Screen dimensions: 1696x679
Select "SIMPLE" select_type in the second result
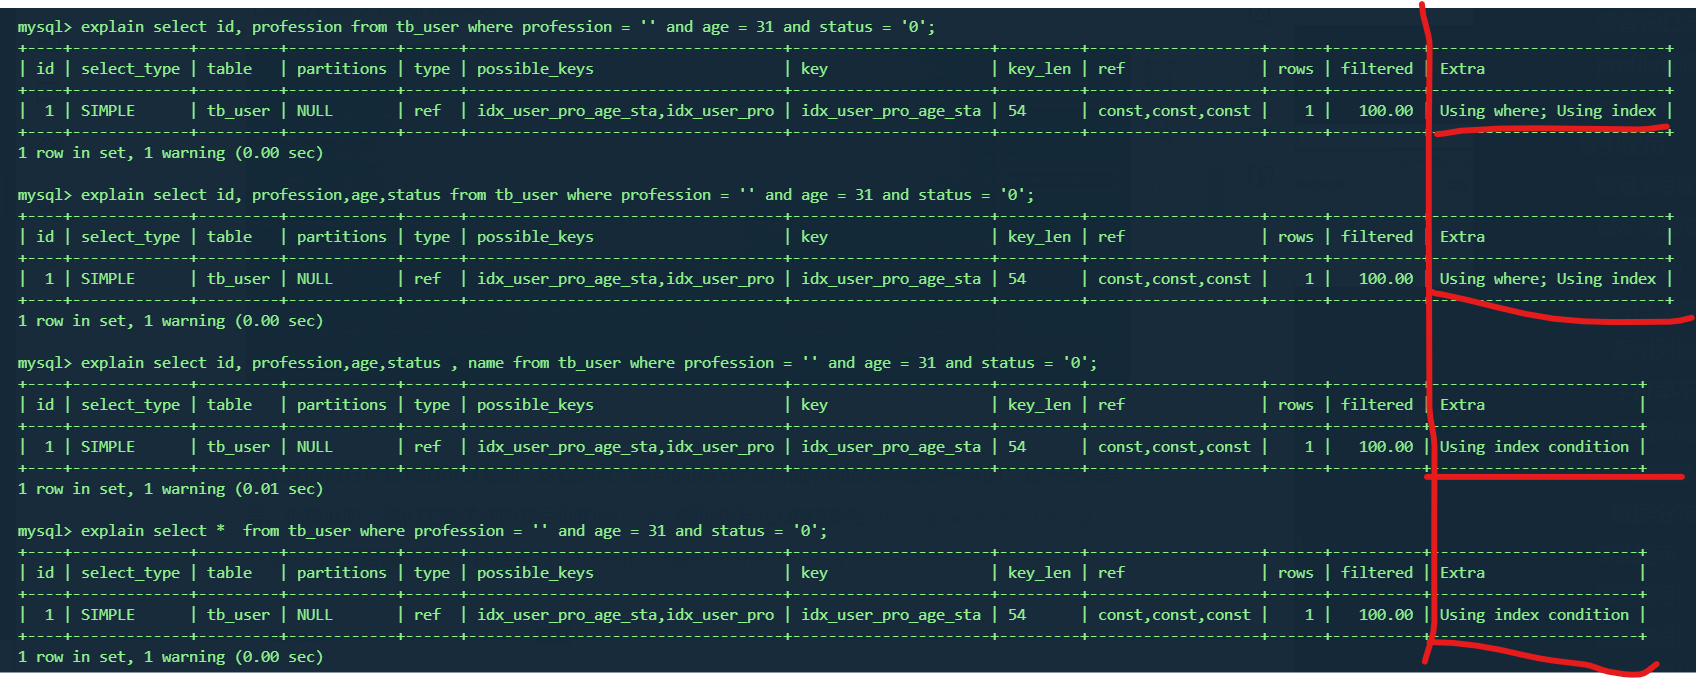pyautogui.click(x=108, y=279)
